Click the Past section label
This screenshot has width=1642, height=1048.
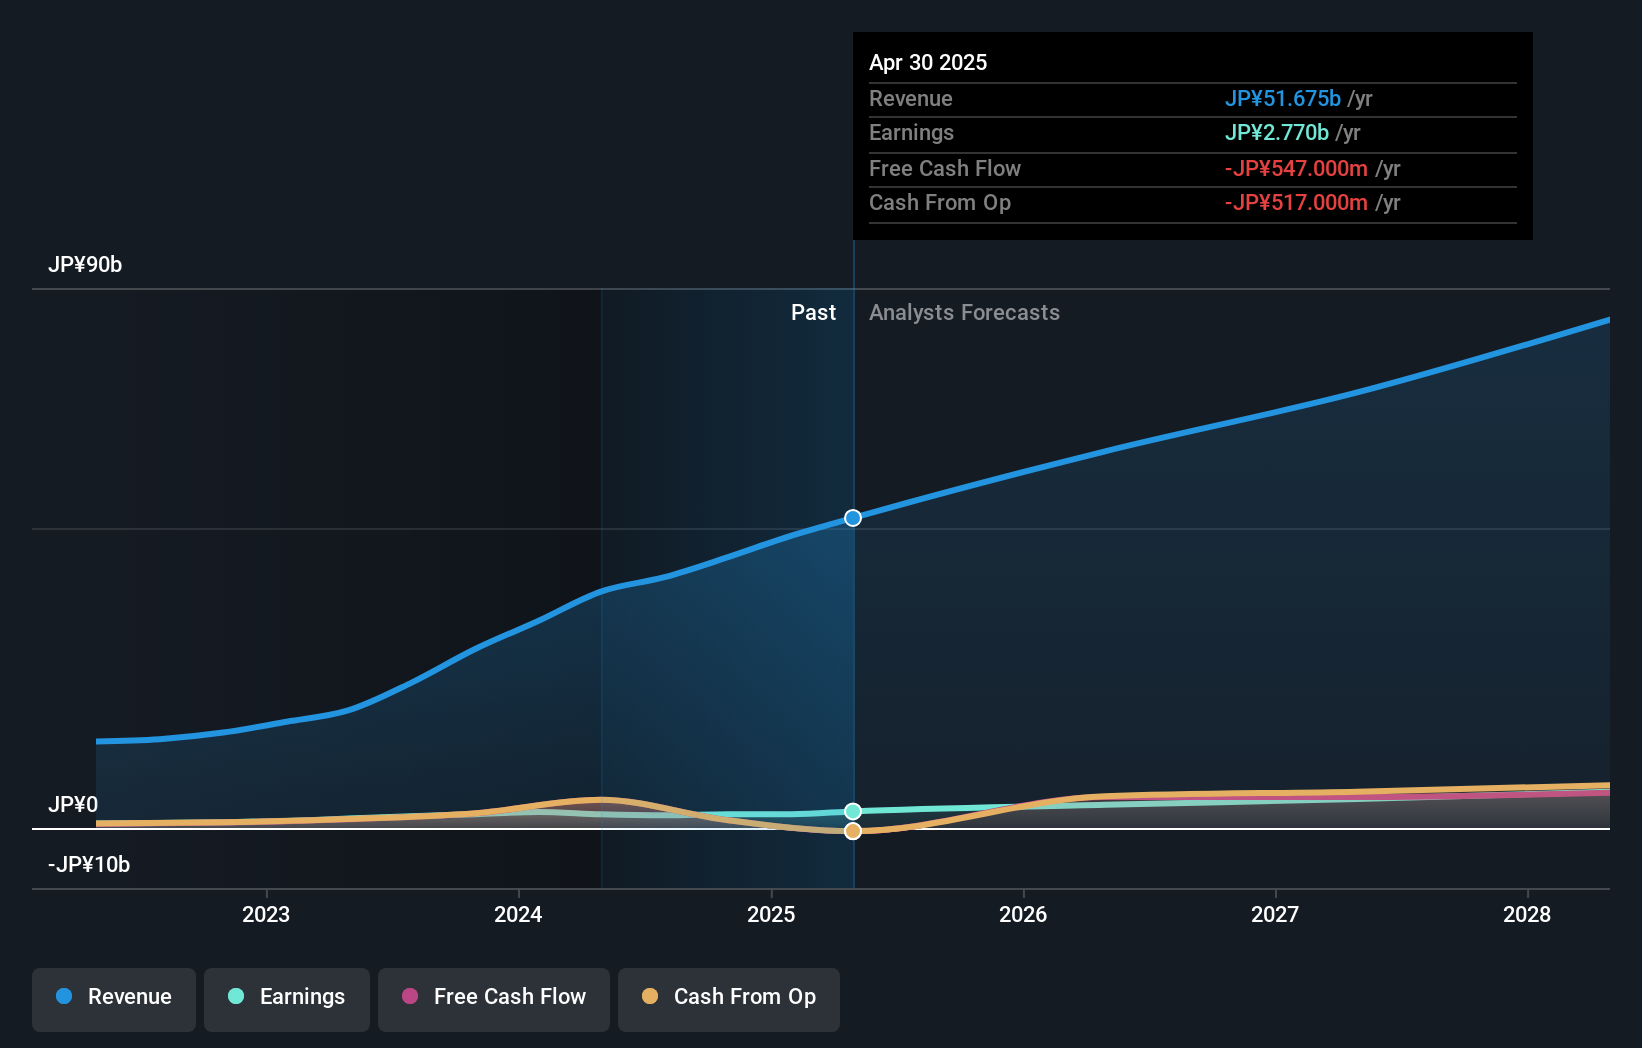click(x=813, y=313)
